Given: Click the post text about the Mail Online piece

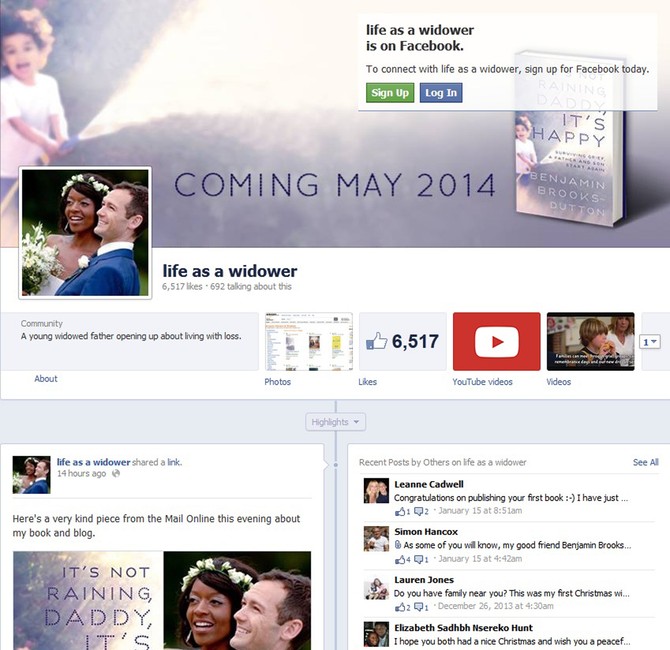Looking at the screenshot, I should click(x=156, y=526).
